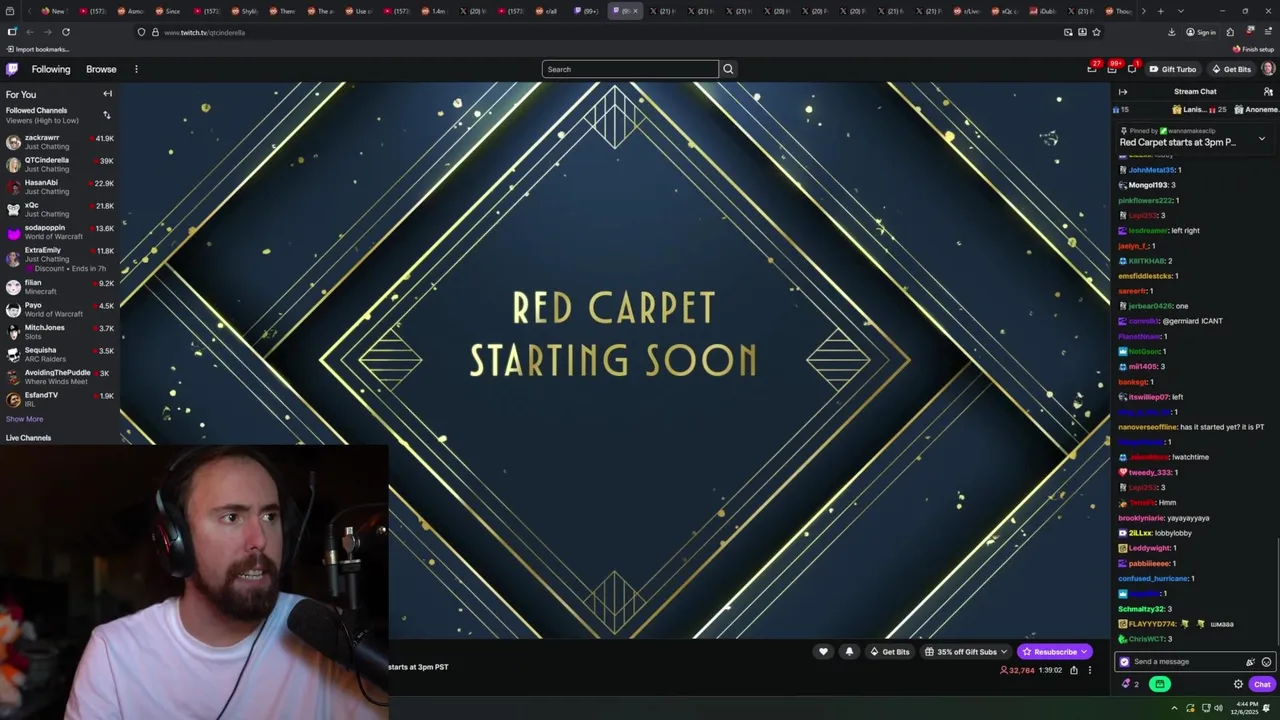1280x720 pixels.
Task: Toggle the picture-in-picture address bar icon
Action: pos(1068,32)
